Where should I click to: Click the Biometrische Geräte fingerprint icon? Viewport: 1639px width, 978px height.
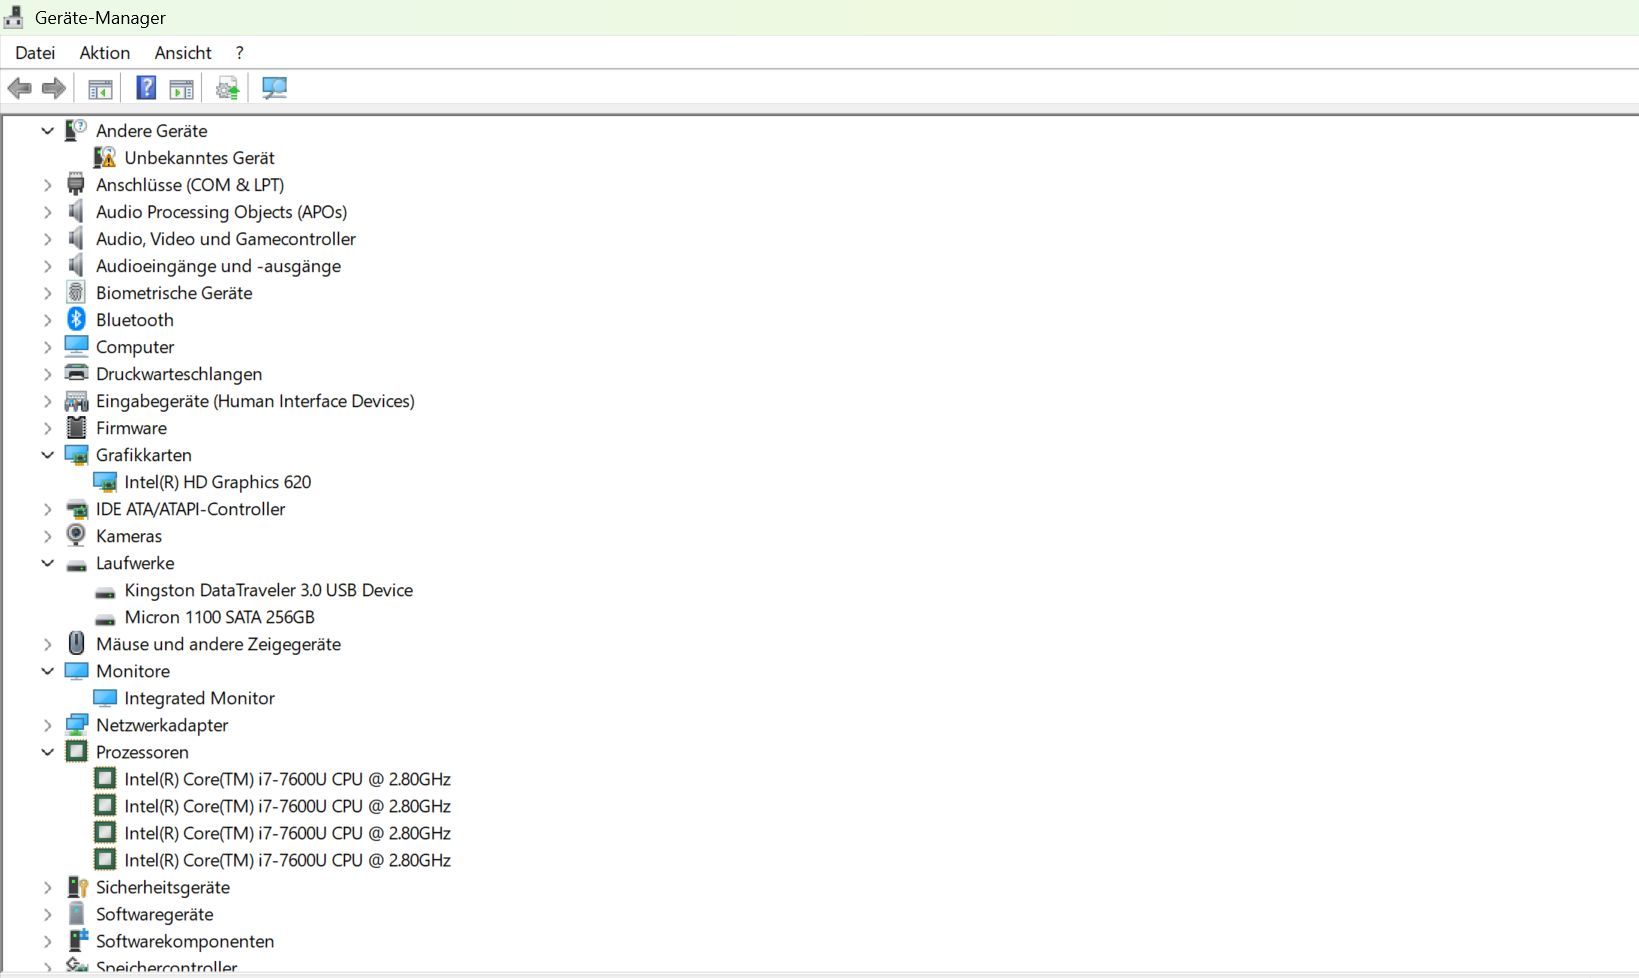[x=76, y=292]
